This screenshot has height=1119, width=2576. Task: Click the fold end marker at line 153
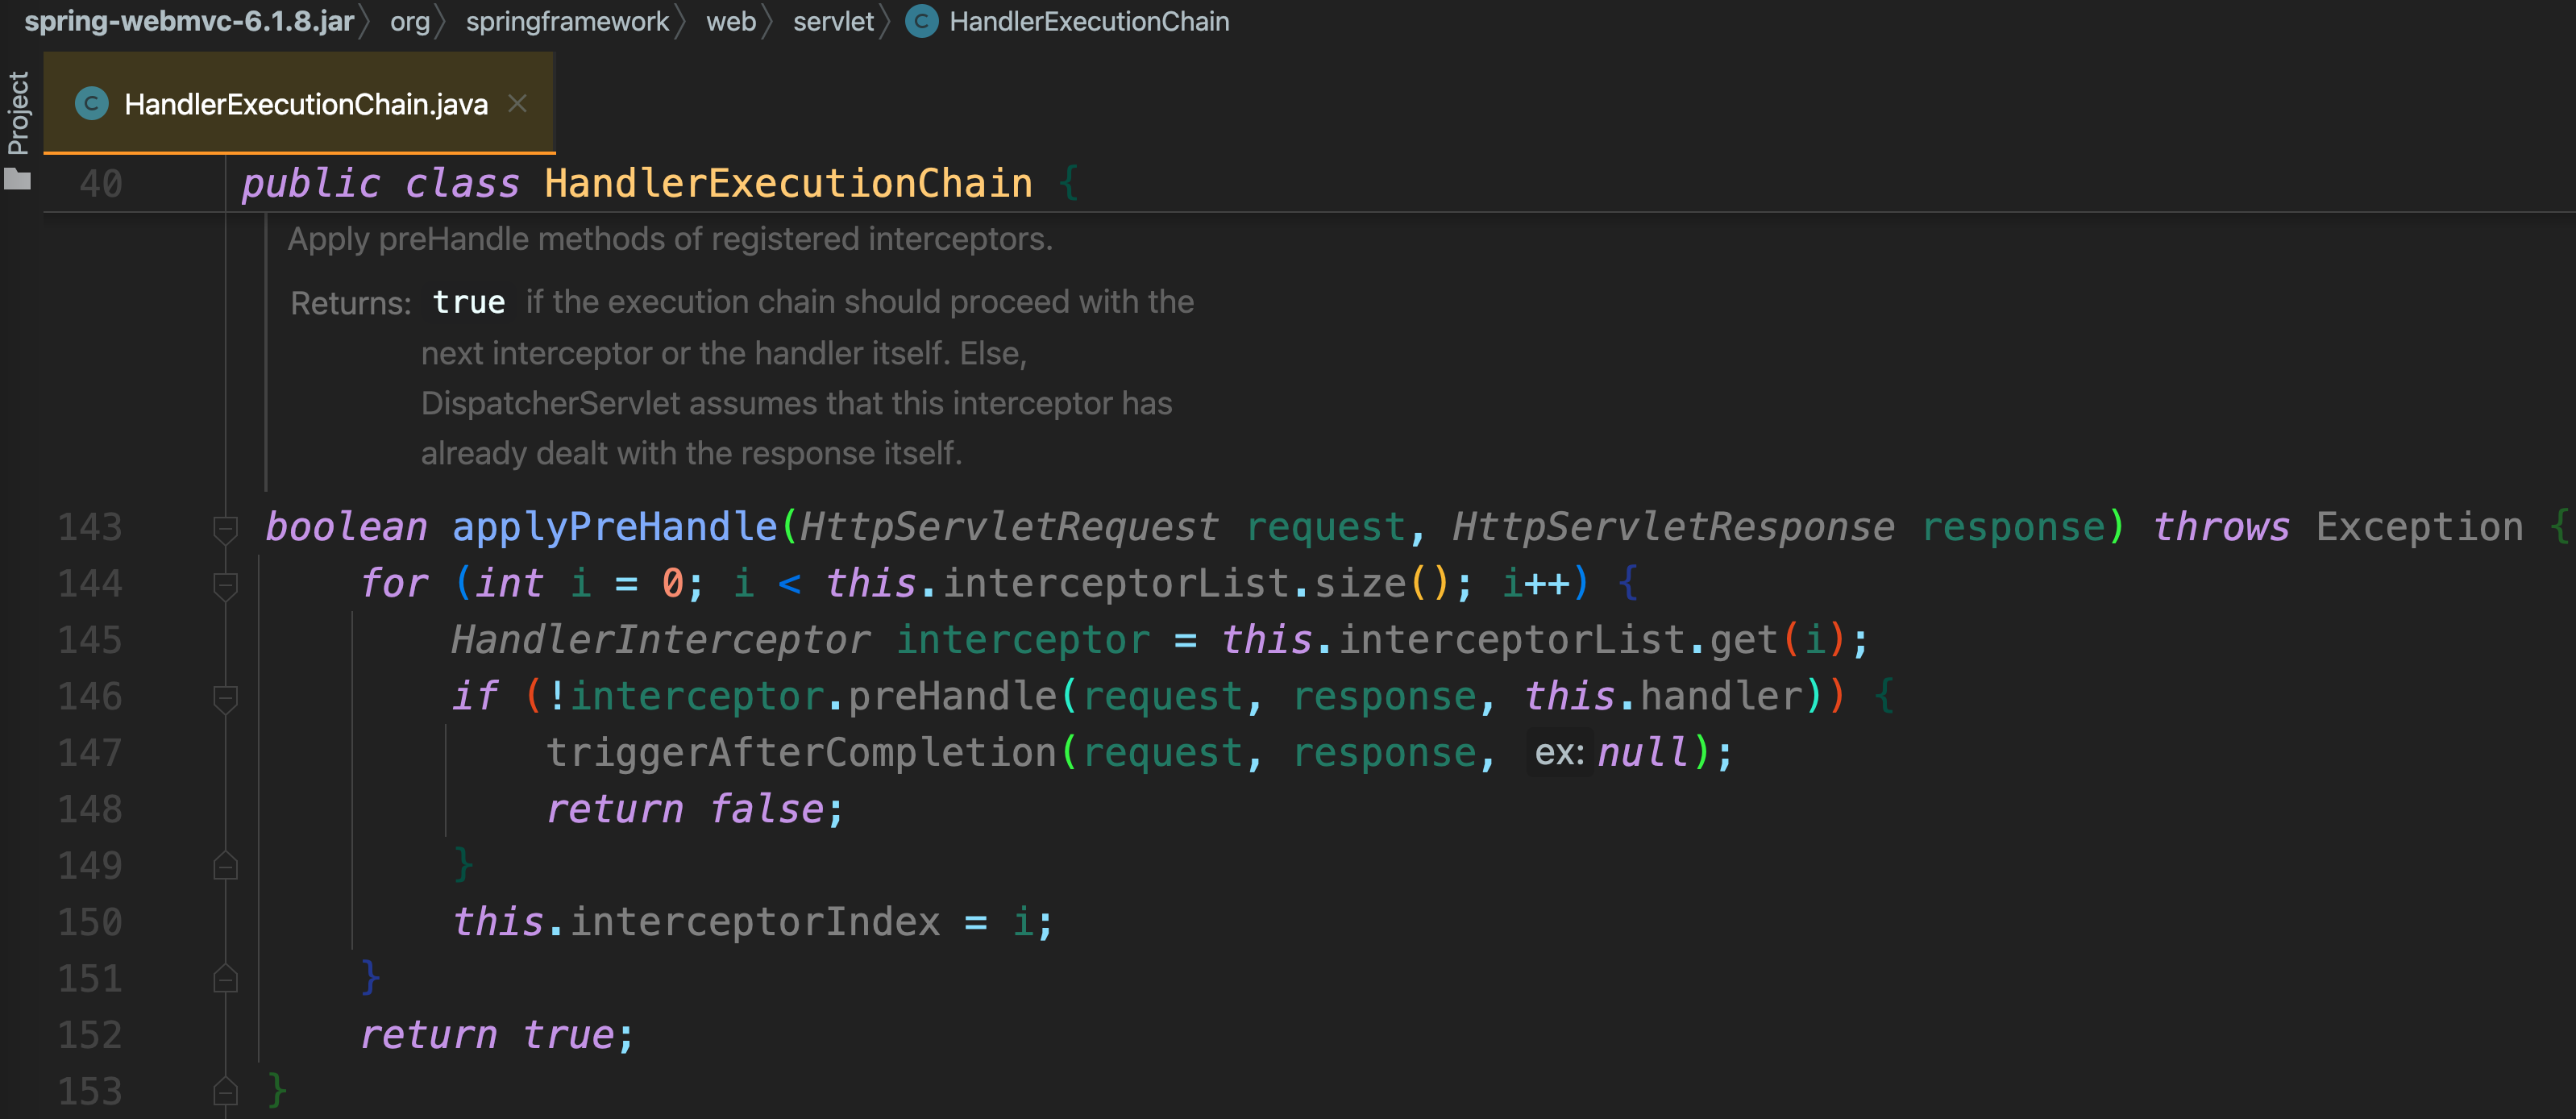click(x=225, y=1091)
